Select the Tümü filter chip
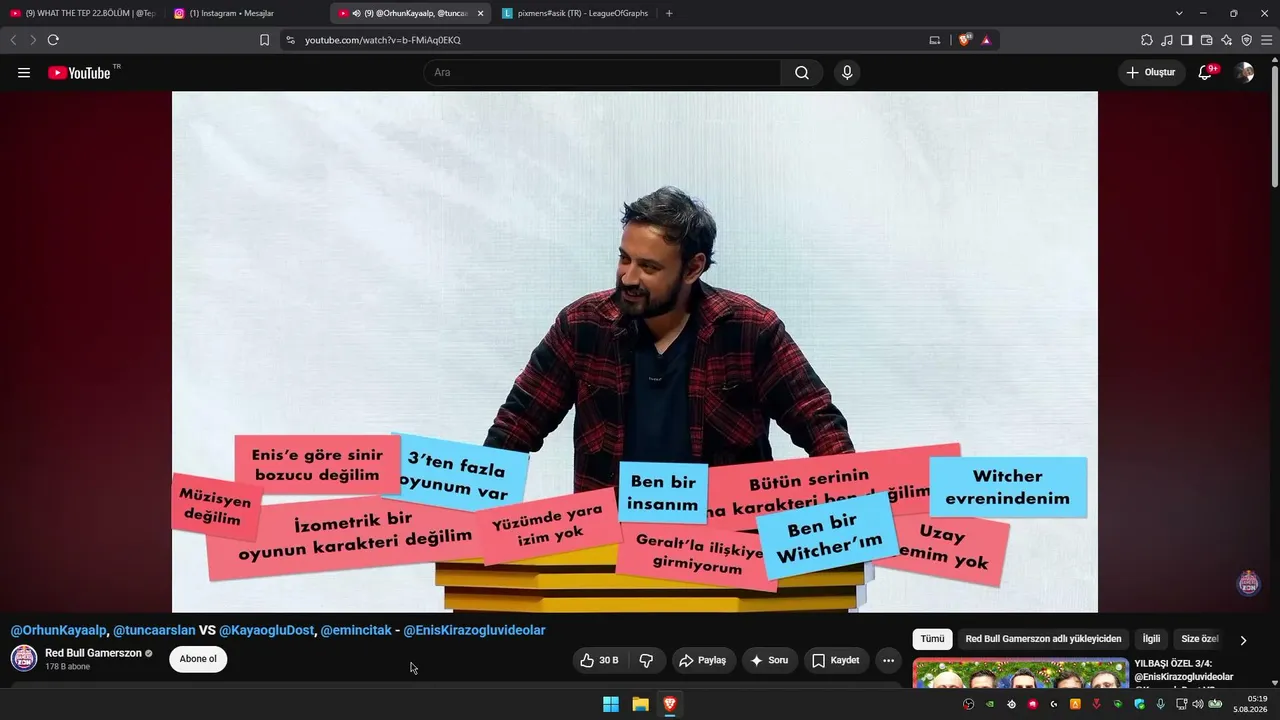 [x=932, y=639]
